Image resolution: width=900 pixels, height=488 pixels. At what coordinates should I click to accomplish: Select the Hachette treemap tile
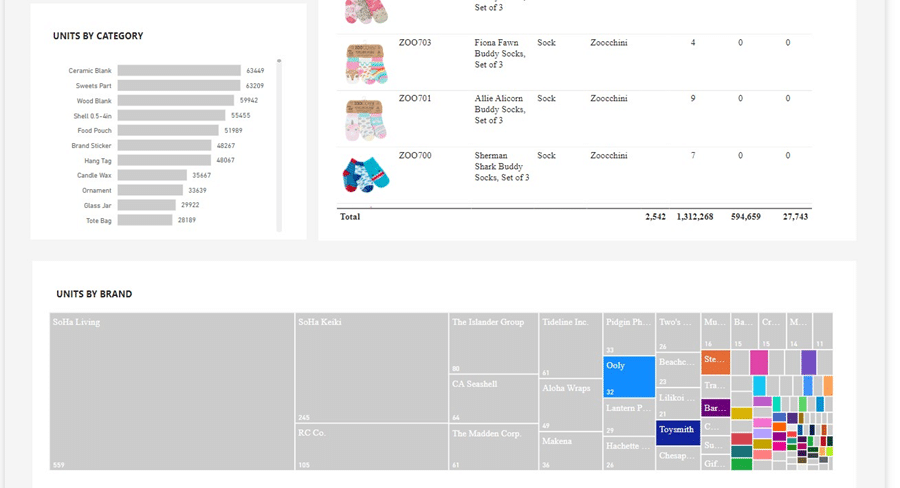[629, 454]
